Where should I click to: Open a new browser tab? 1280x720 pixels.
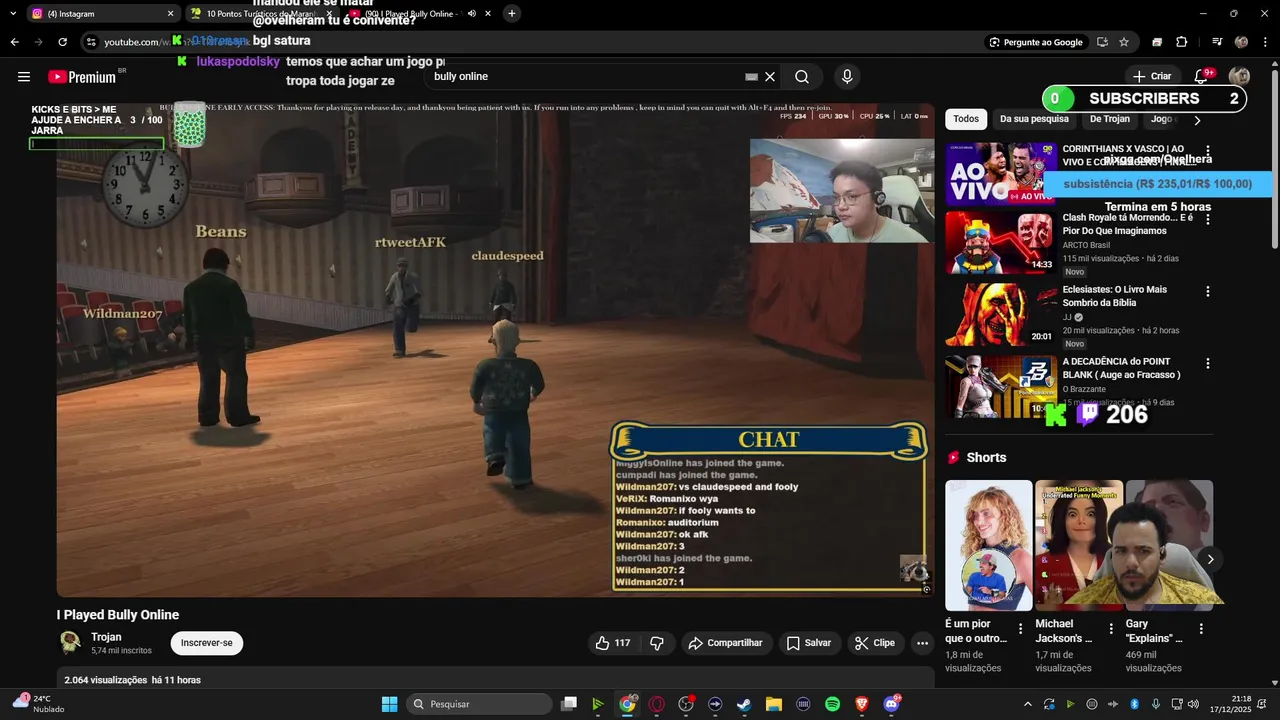pos(512,13)
